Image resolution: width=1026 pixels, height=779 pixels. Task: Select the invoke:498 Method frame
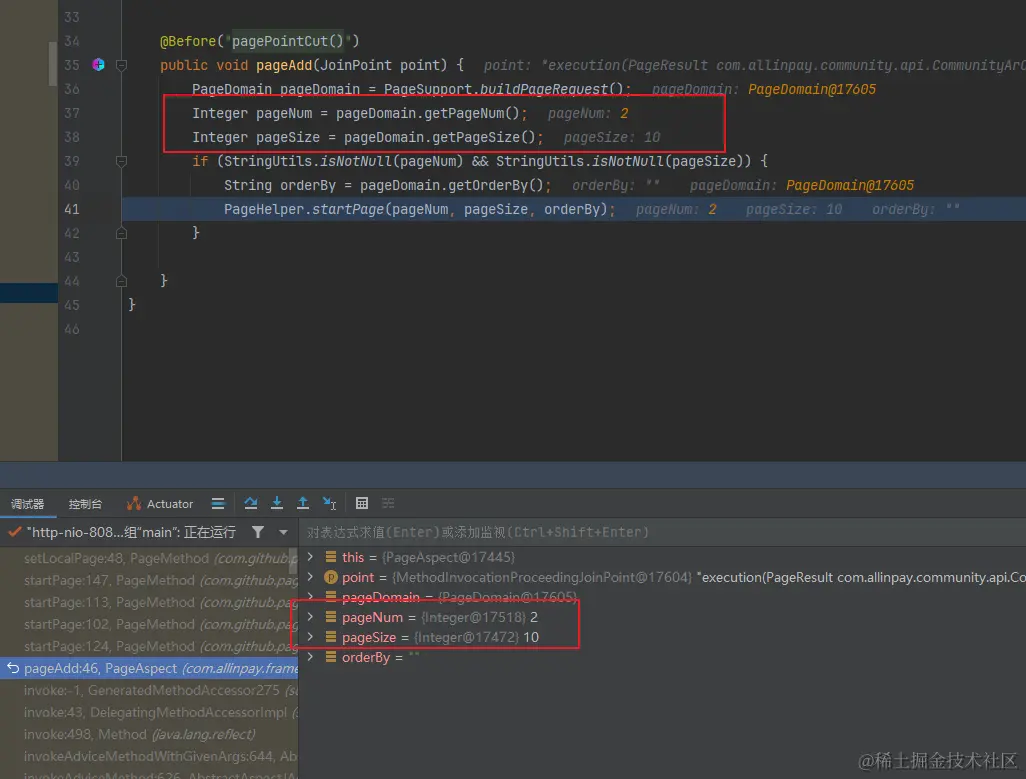pyautogui.click(x=149, y=734)
